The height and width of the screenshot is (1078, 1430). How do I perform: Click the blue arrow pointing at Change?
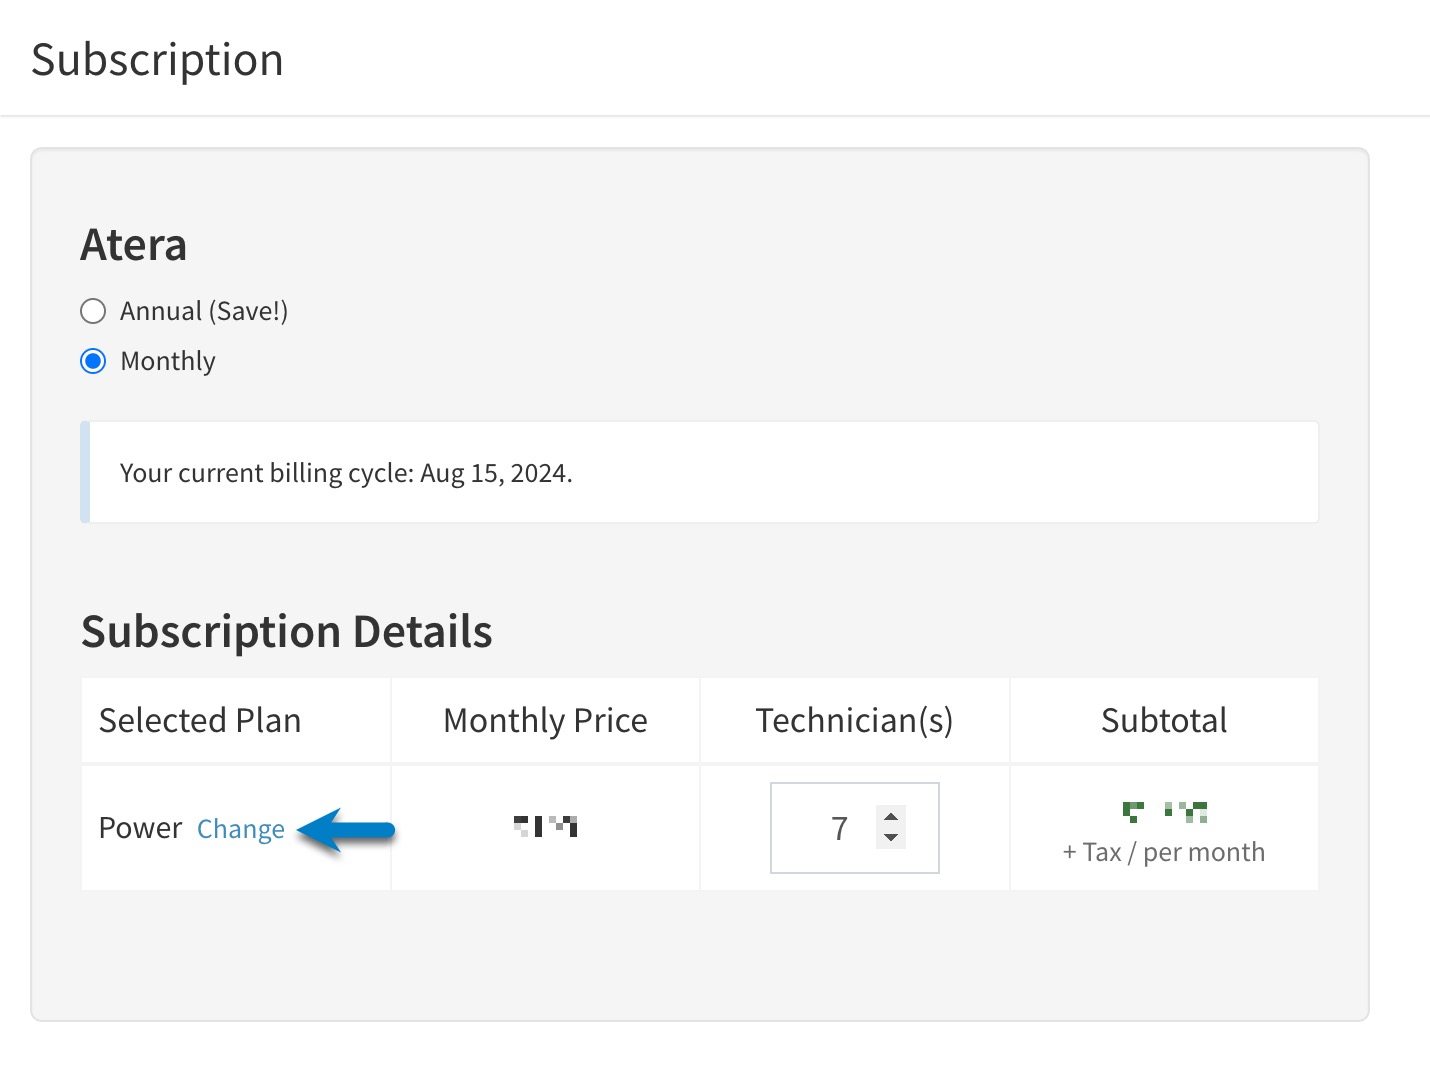(x=347, y=830)
